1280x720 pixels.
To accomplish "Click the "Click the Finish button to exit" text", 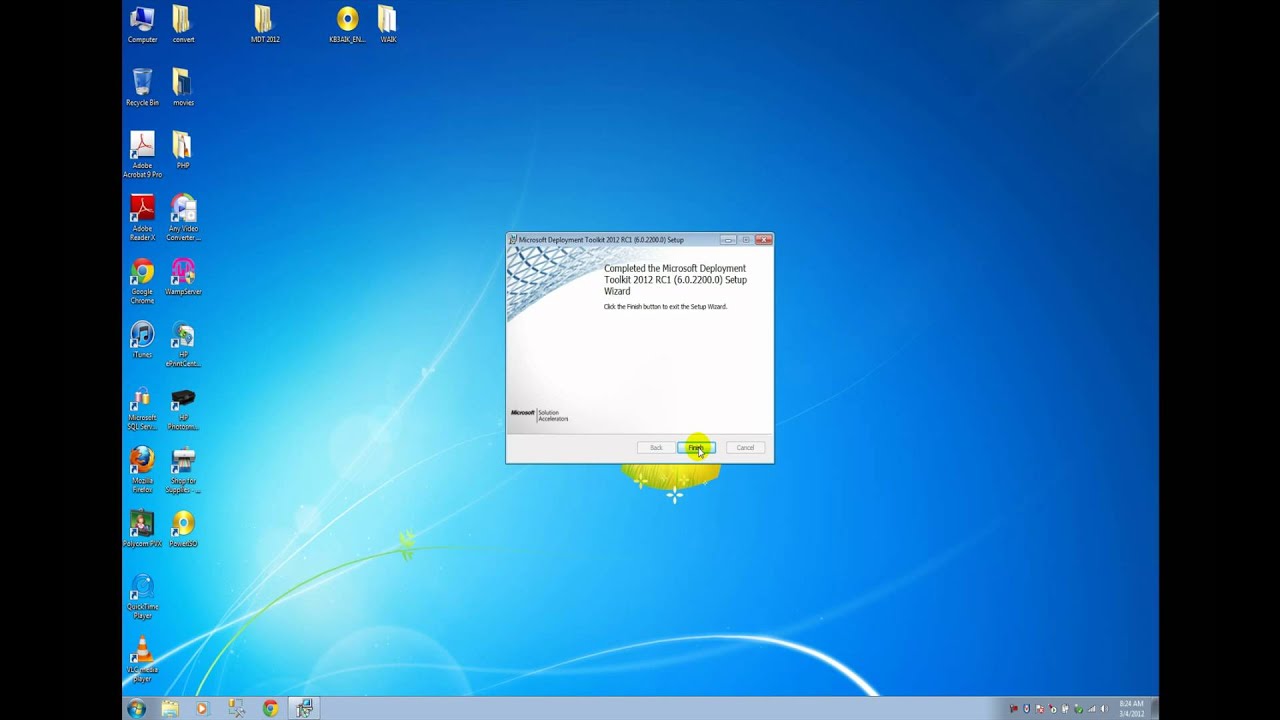I will tap(665, 307).
